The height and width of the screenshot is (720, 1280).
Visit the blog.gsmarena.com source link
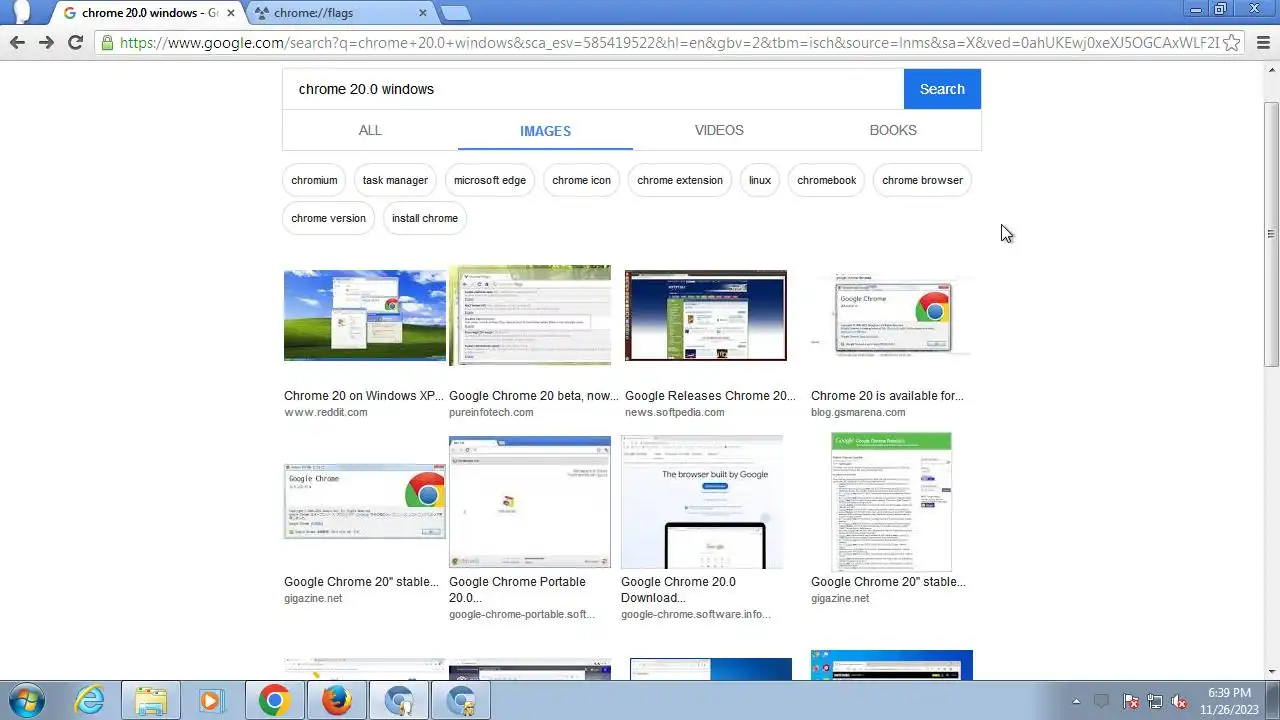(x=858, y=412)
